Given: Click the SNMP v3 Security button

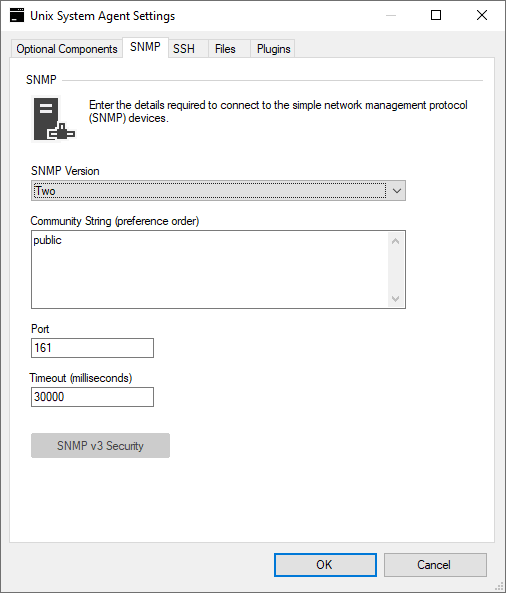Looking at the screenshot, I should 100,446.
